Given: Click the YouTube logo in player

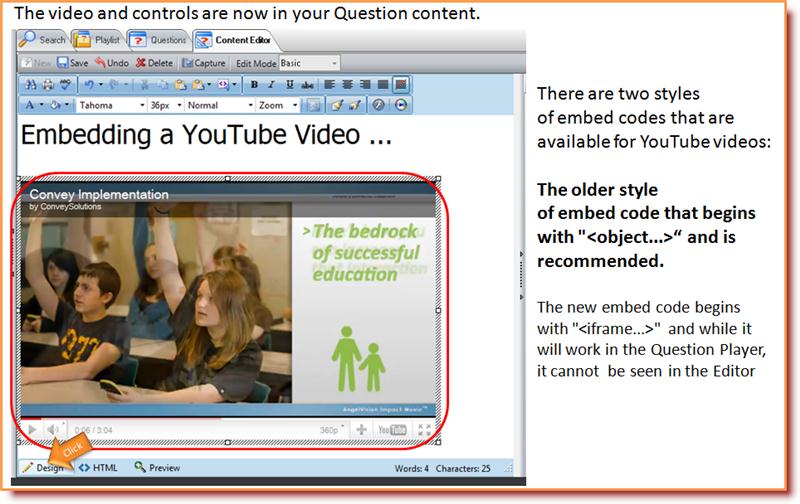Looking at the screenshot, I should point(392,430).
